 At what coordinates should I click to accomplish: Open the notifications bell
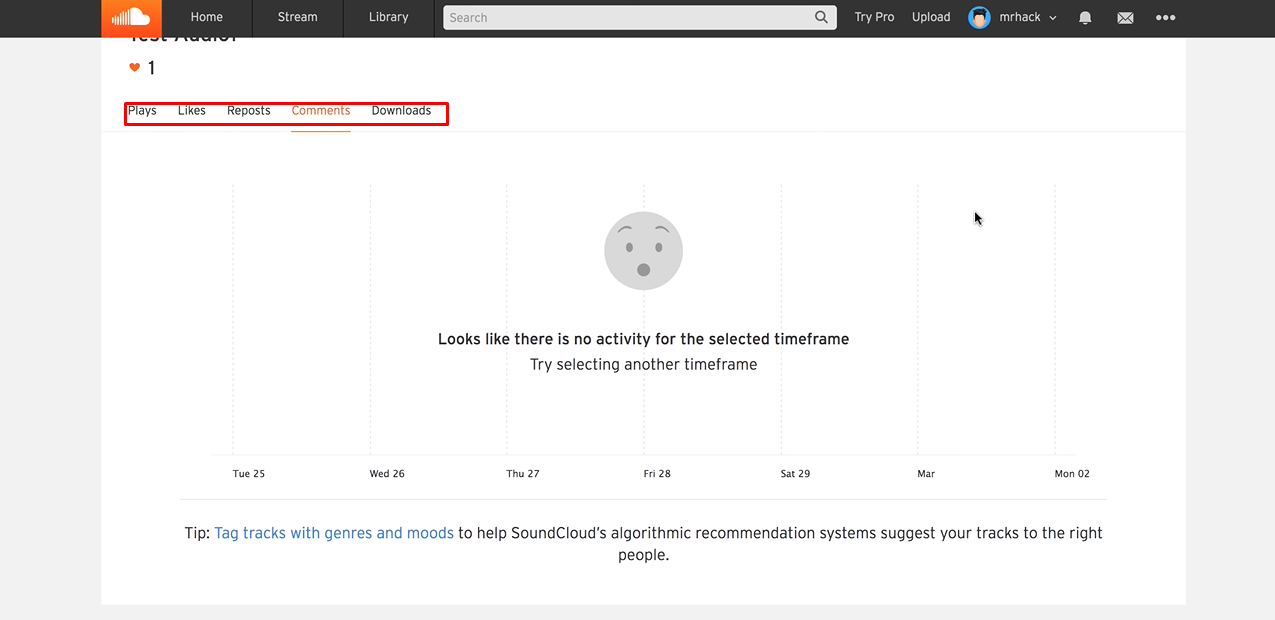[1085, 17]
